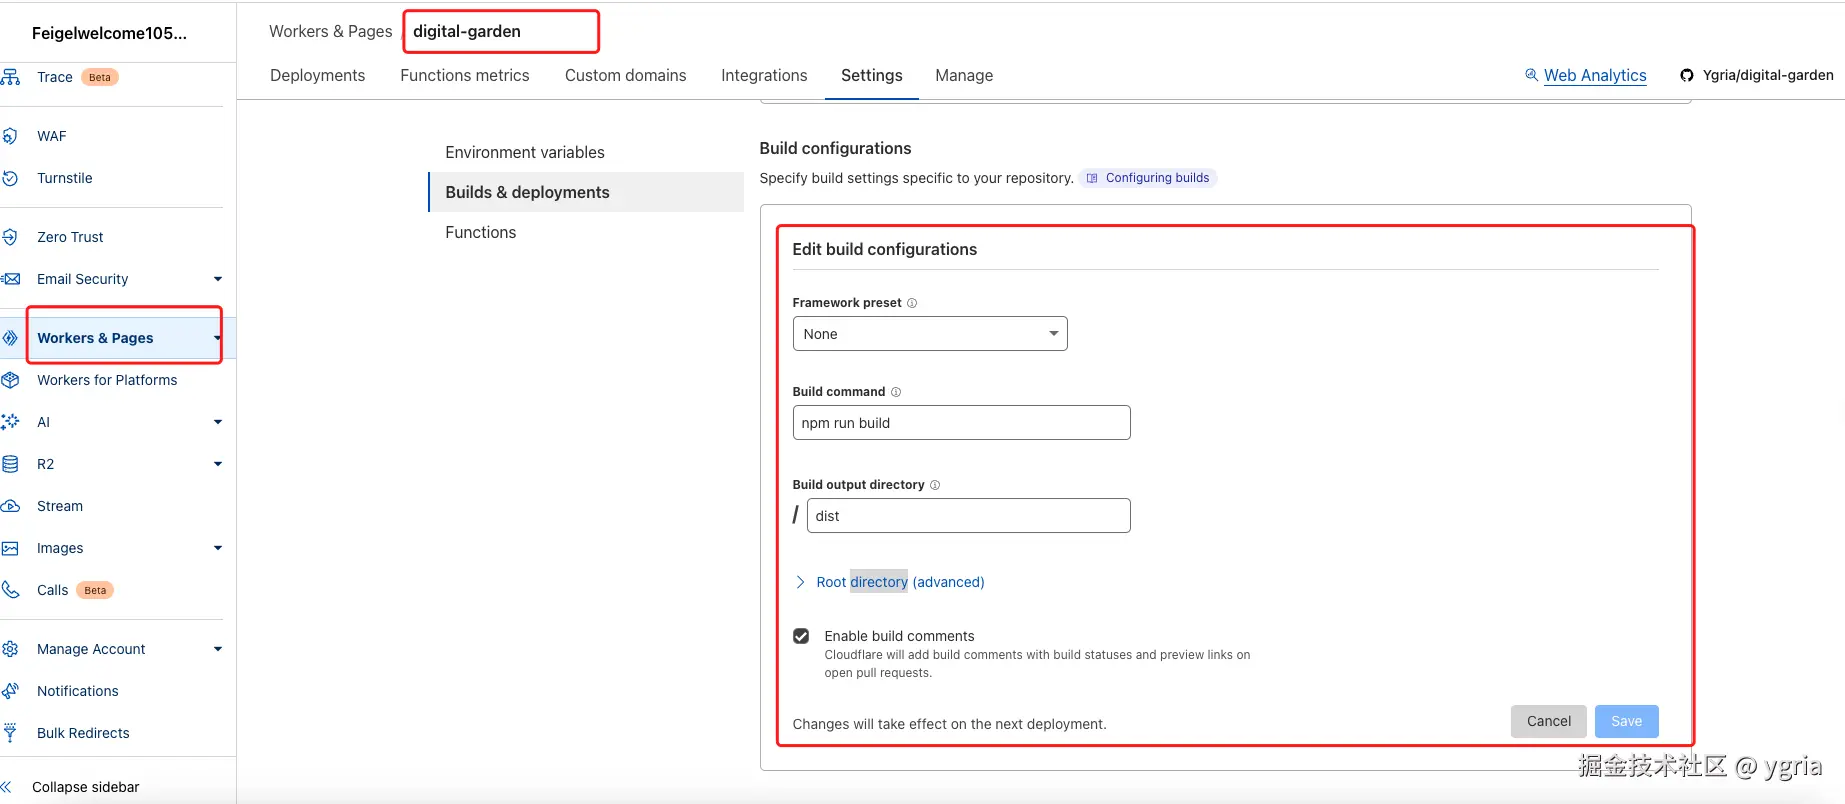Toggle Workers & Pages submenu arrow
The image size is (1845, 804).
(217, 338)
